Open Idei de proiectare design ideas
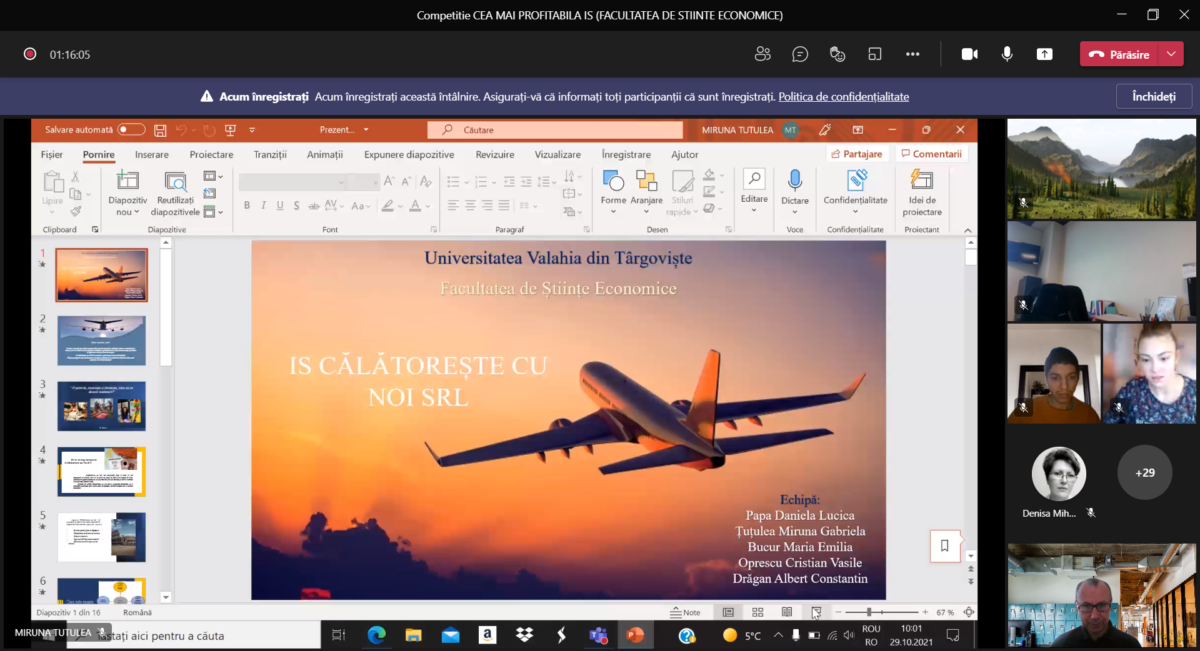The width and height of the screenshot is (1200, 651). pyautogui.click(x=922, y=192)
